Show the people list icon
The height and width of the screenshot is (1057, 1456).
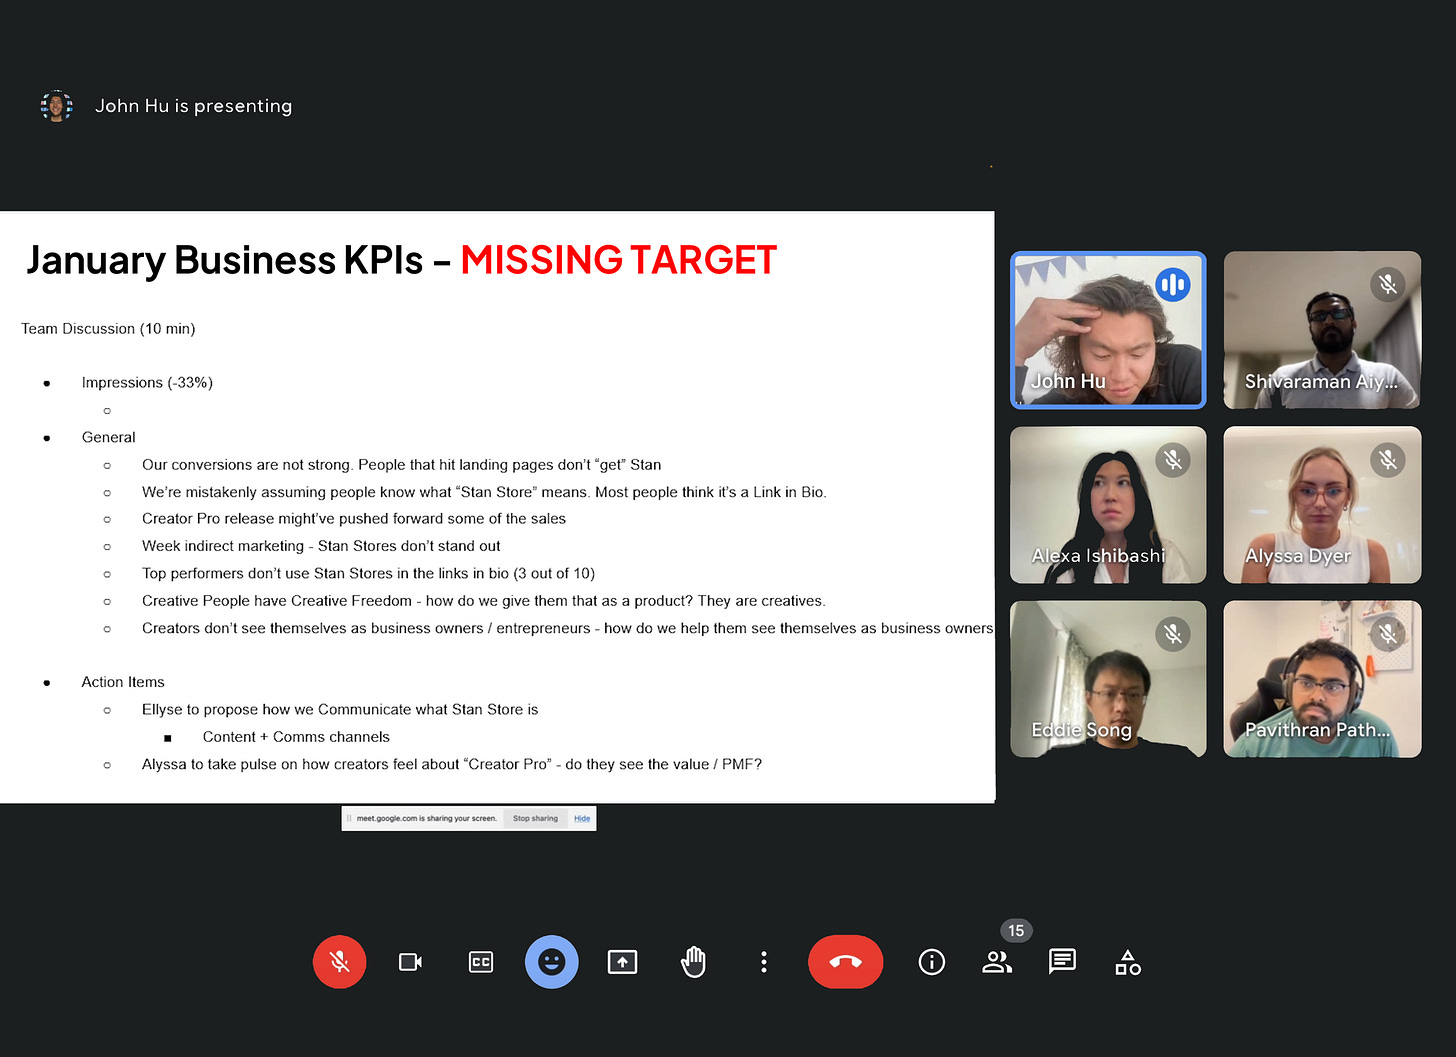tap(997, 962)
